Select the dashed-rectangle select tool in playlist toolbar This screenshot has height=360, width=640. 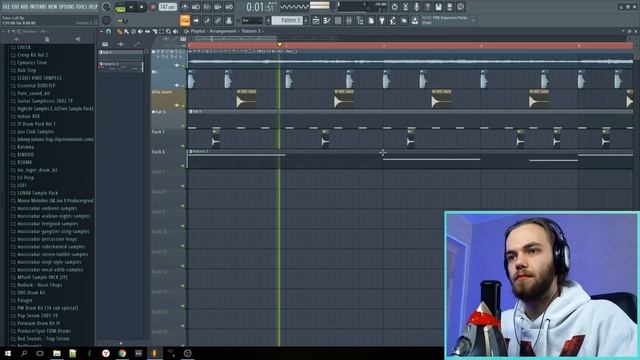[162, 31]
